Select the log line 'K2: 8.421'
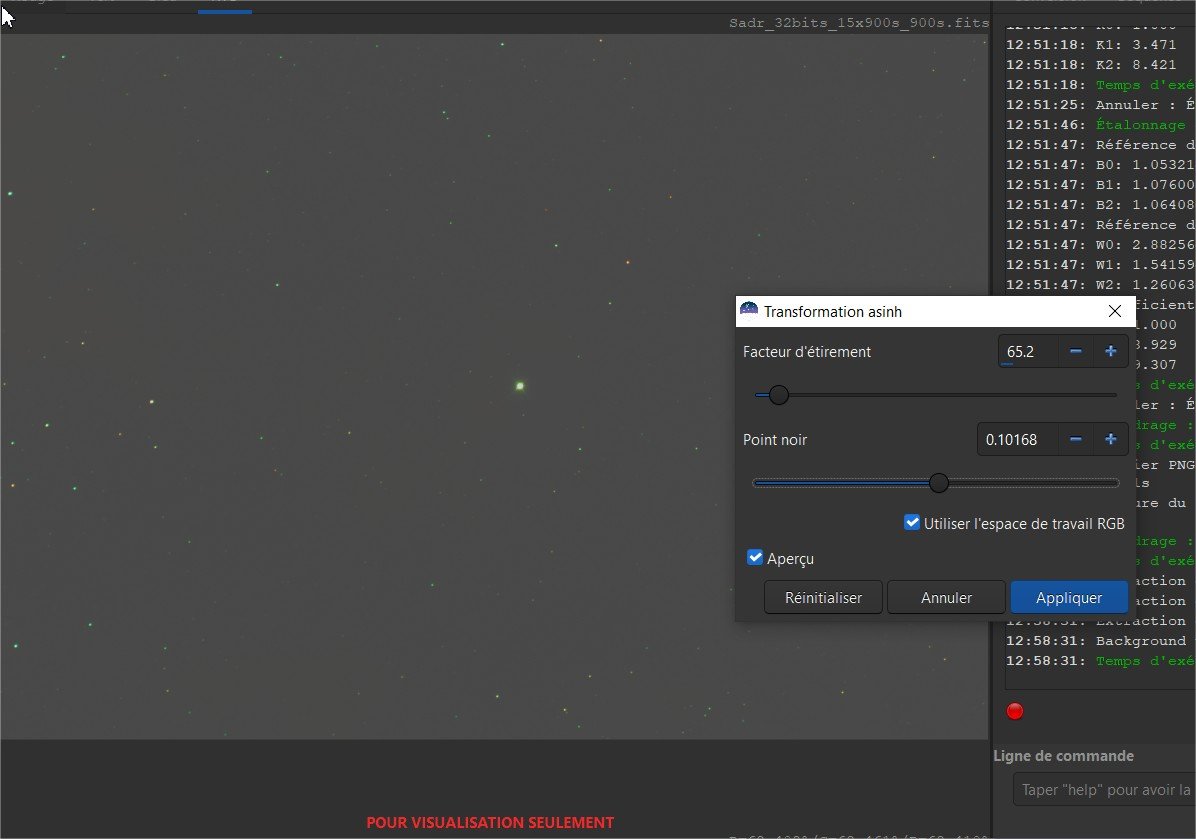The height and width of the screenshot is (839, 1196). (x=1091, y=65)
